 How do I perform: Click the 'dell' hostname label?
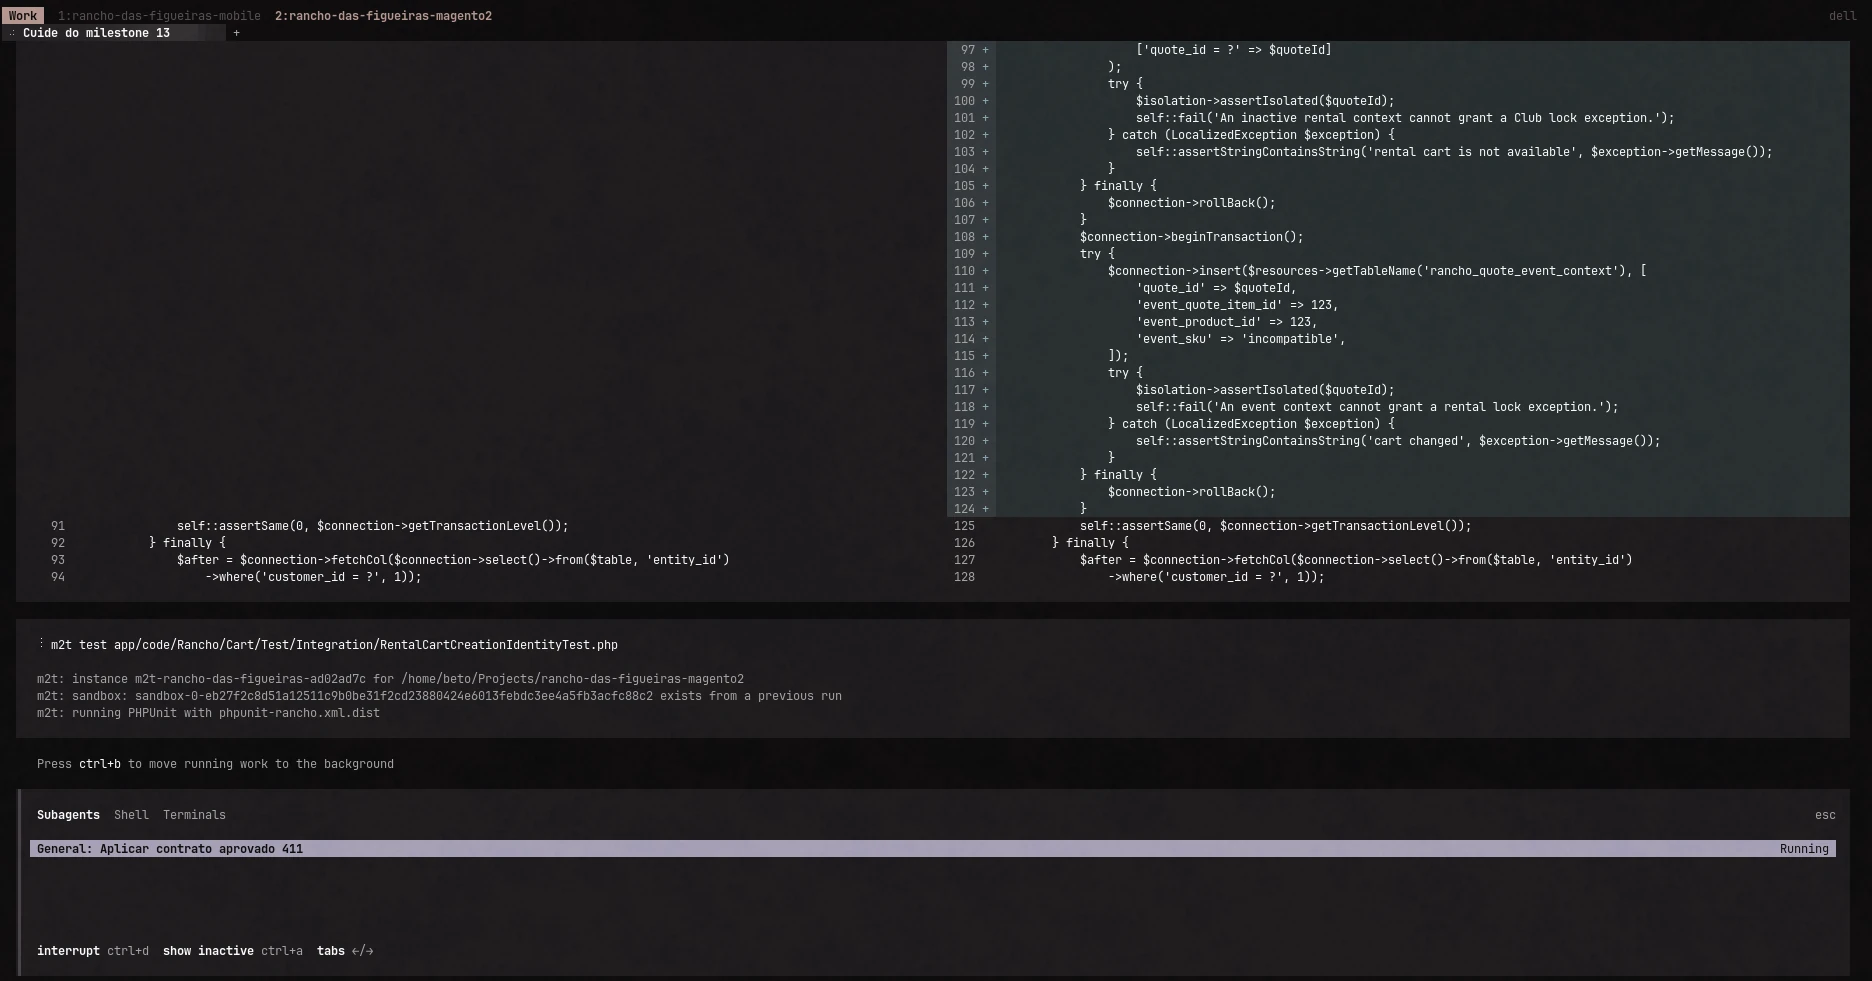1842,16
